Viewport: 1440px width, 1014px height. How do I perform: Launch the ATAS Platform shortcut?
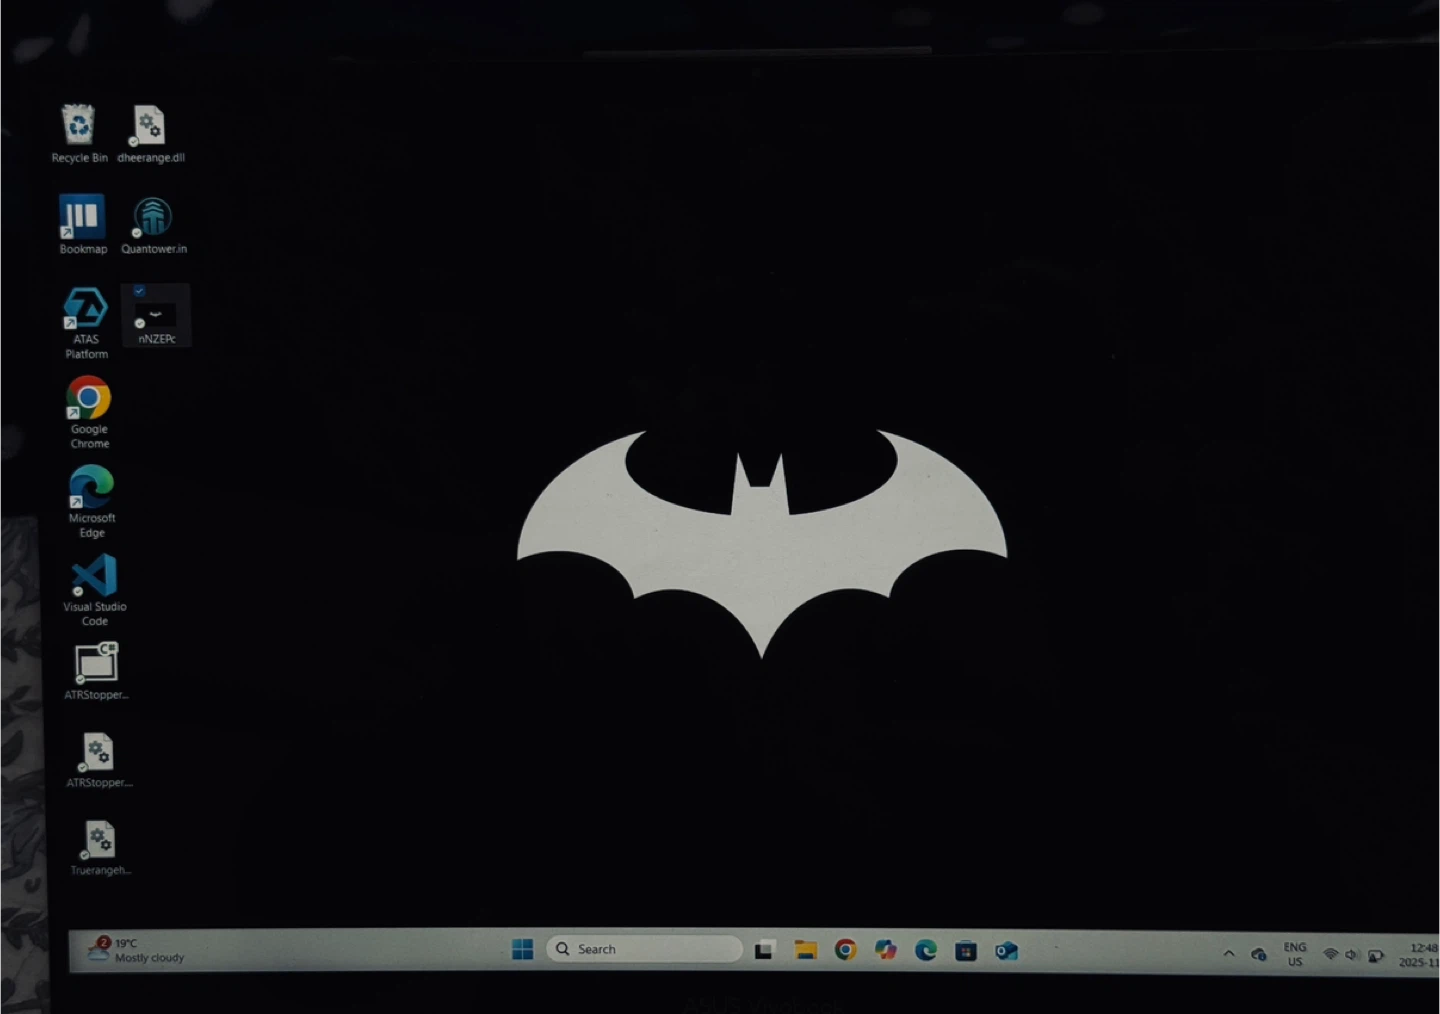(x=86, y=308)
